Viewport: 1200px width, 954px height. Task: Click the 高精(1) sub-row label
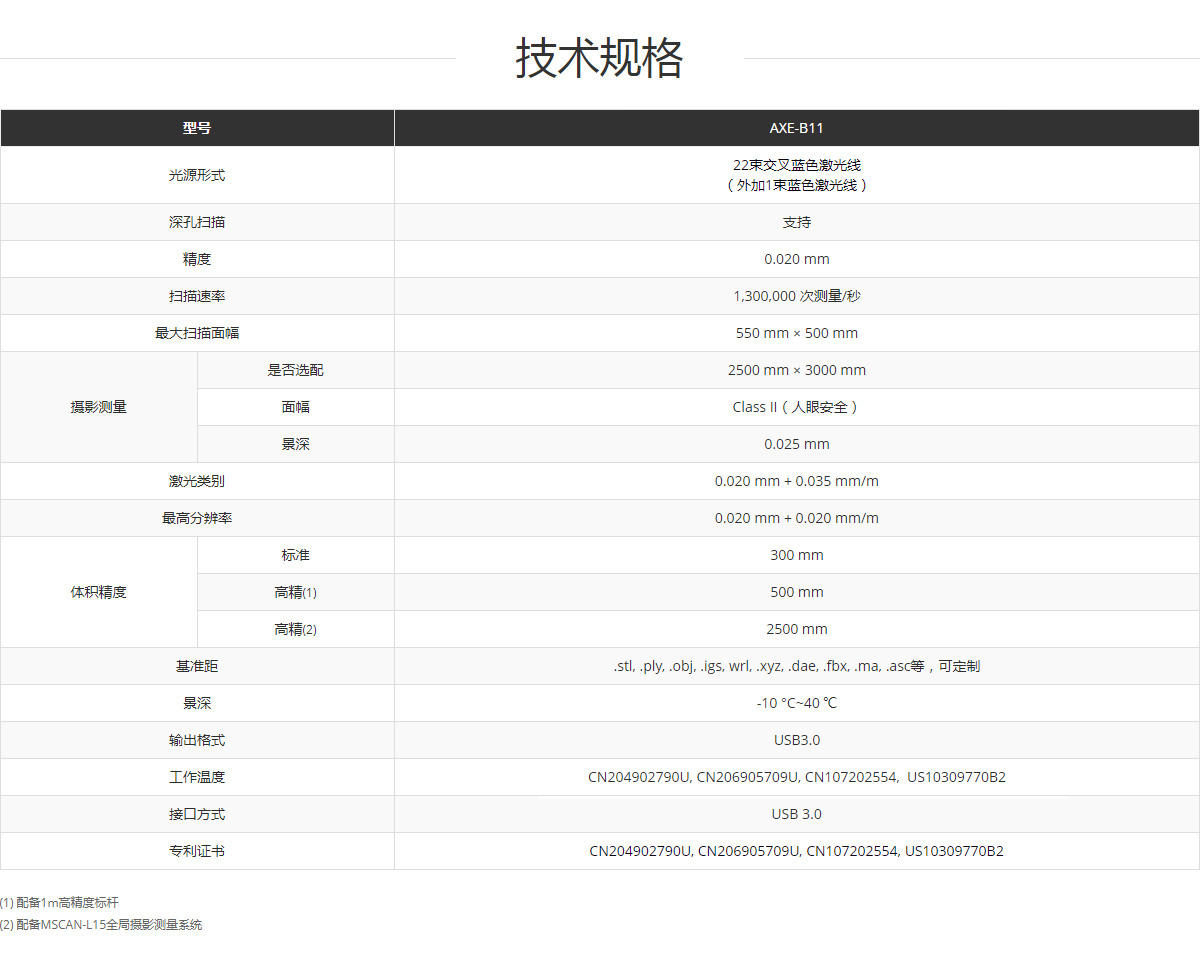[295, 592]
